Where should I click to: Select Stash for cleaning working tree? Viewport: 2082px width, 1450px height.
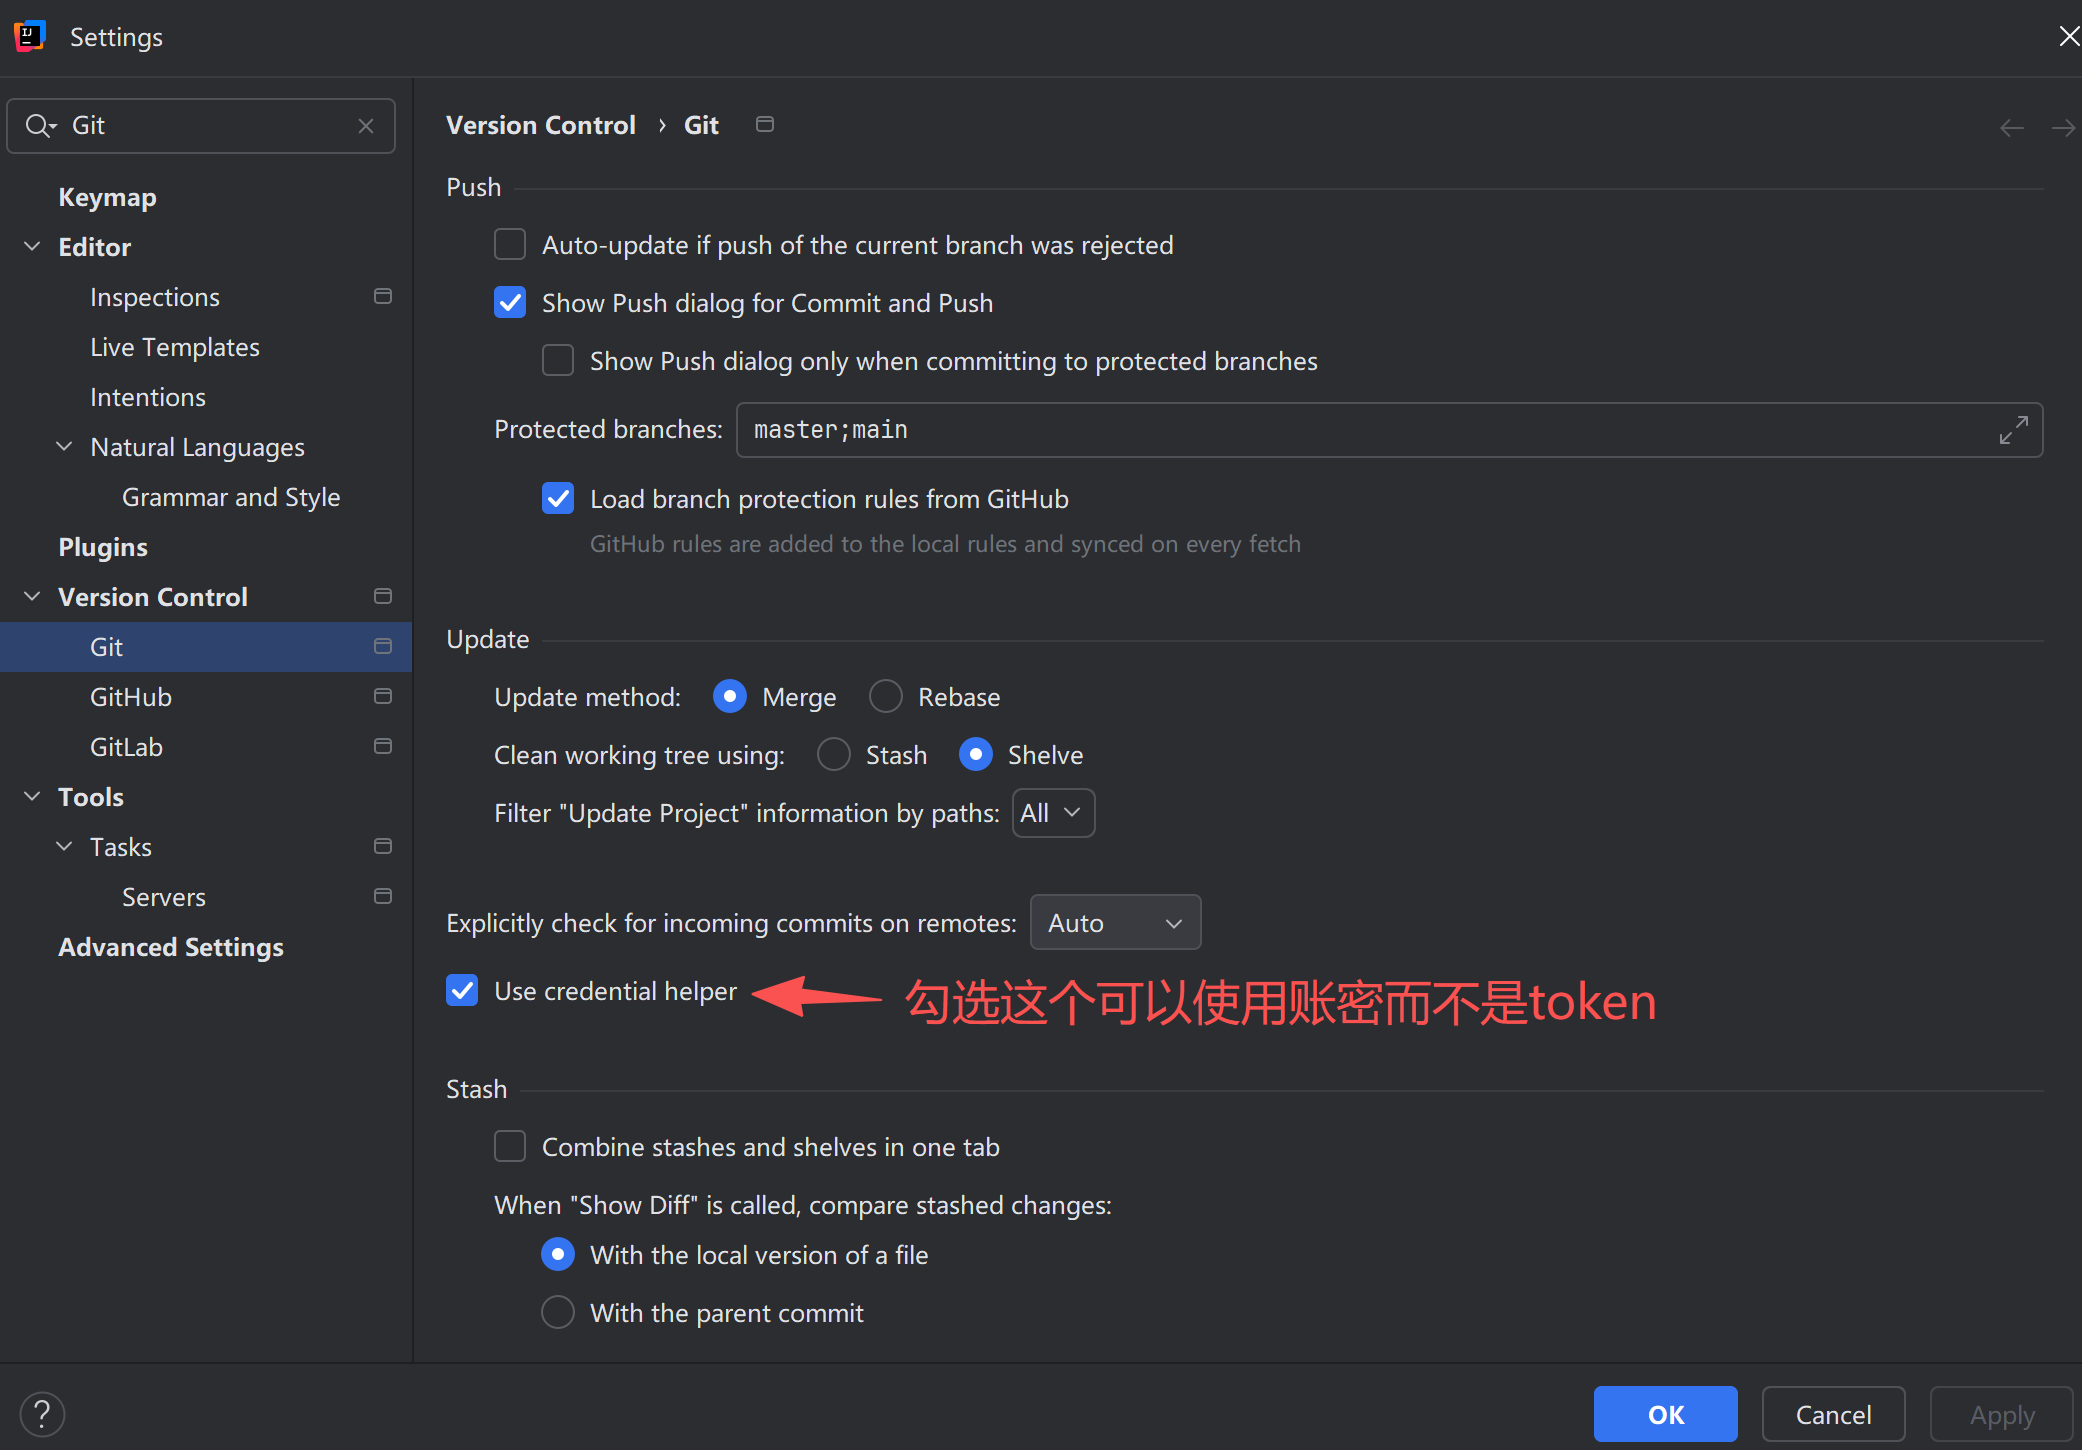834,755
